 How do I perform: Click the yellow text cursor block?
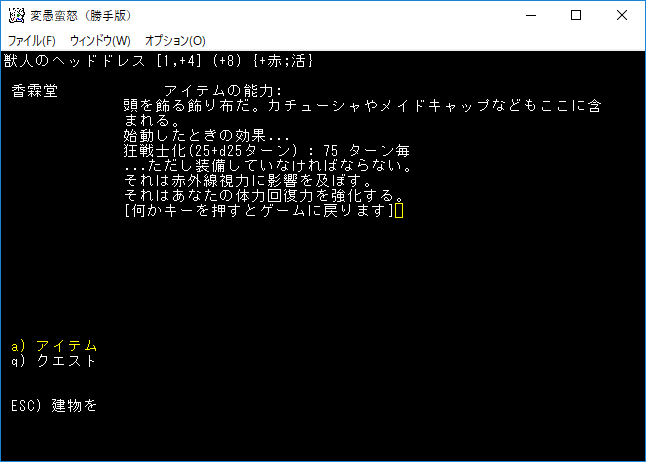click(x=399, y=211)
